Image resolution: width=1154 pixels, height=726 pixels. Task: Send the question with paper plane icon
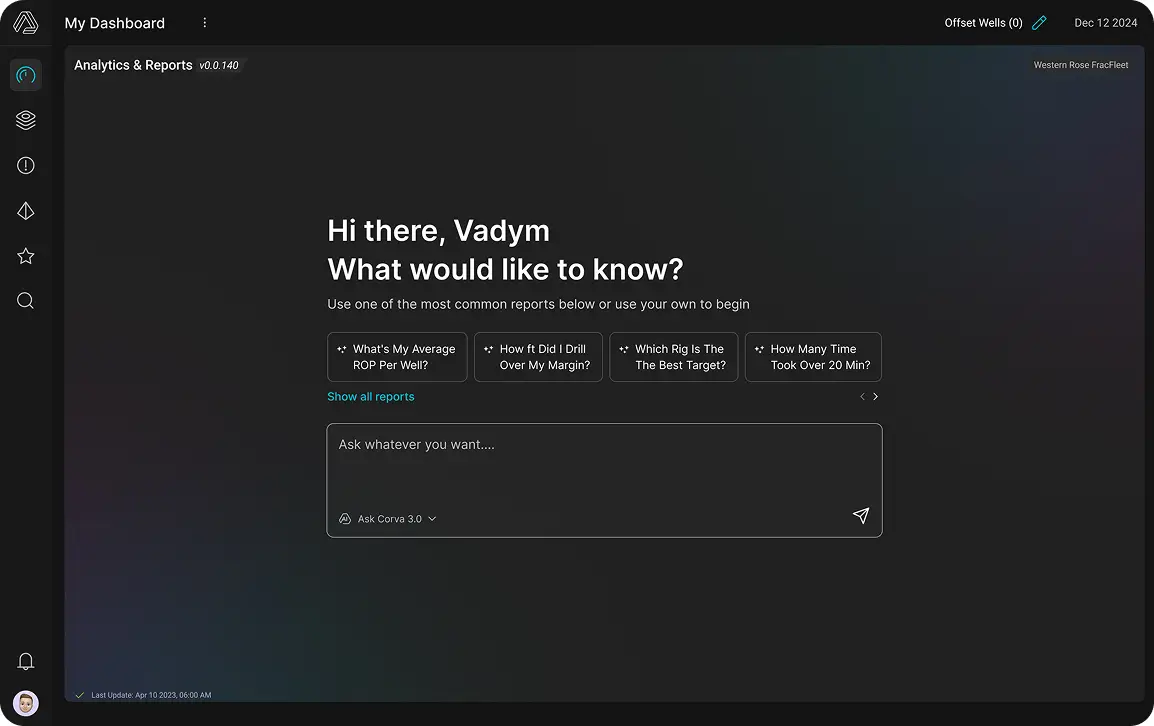(860, 516)
